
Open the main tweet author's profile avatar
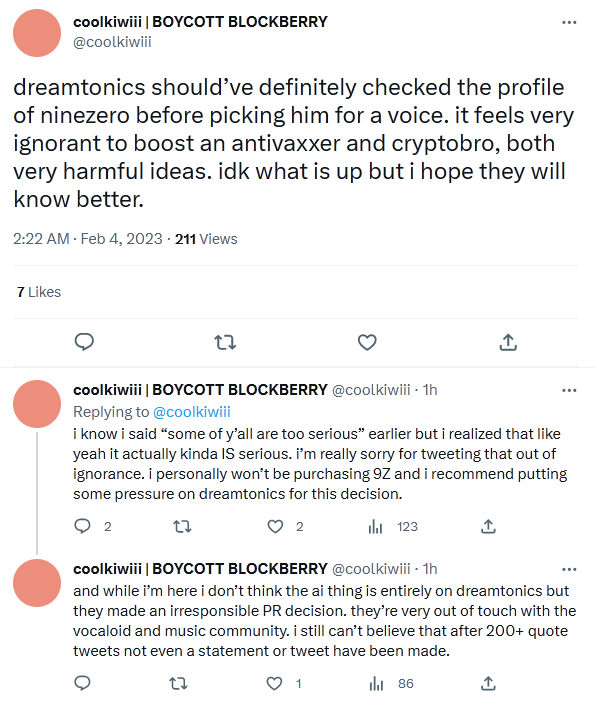click(x=37, y=33)
